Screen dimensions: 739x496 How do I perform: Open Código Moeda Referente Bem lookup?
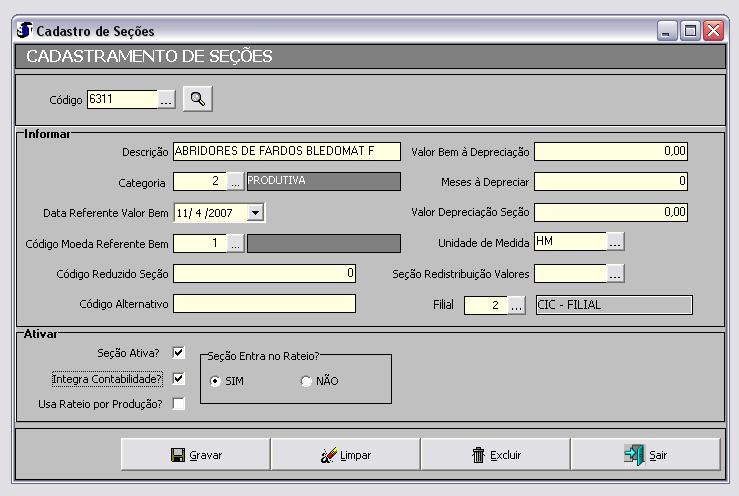click(235, 243)
